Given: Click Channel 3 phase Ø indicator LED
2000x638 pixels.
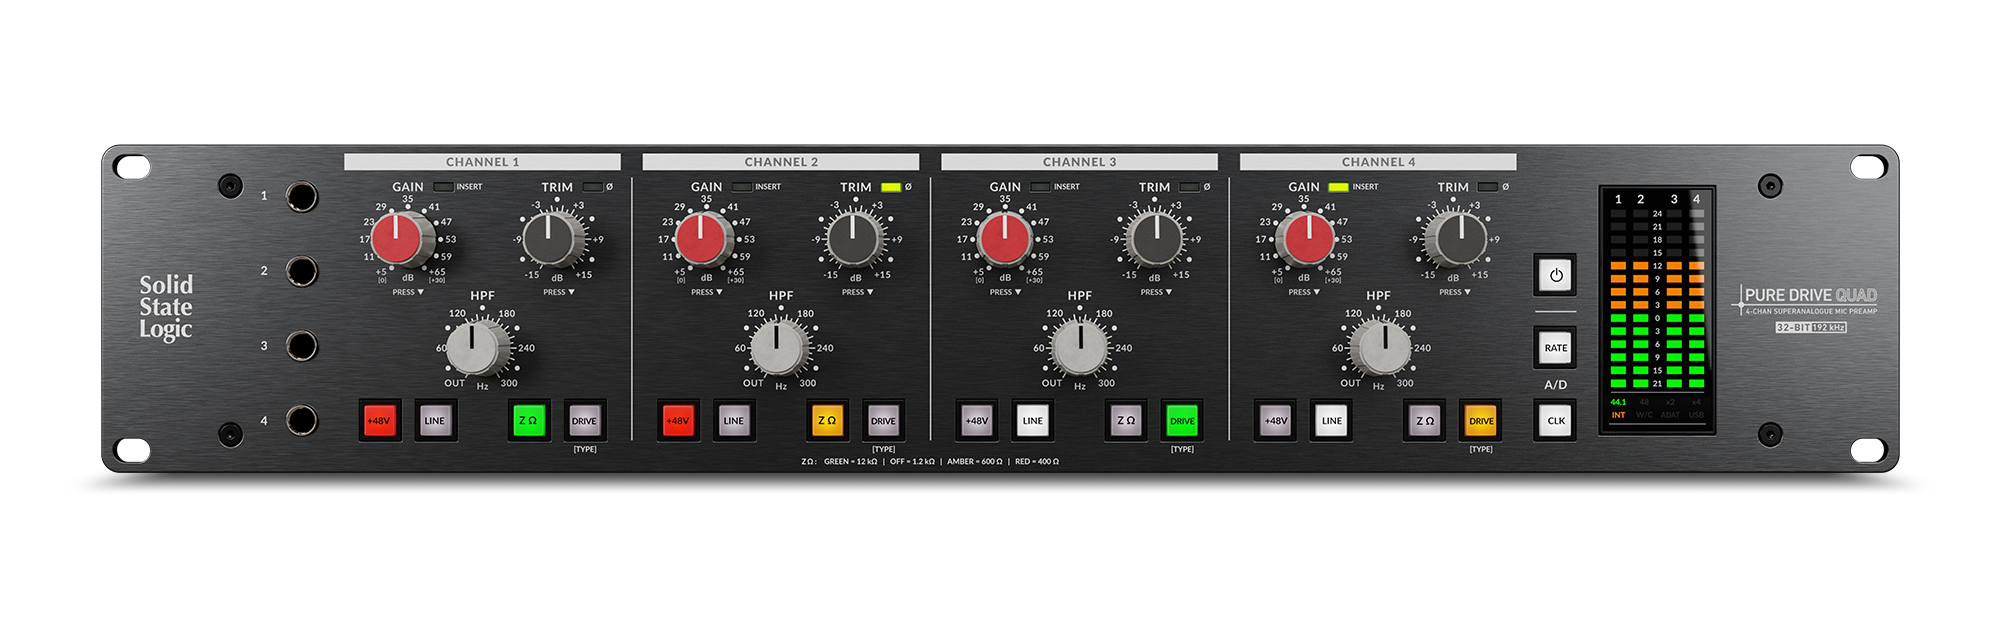Looking at the screenshot, I should pyautogui.click(x=1190, y=187).
